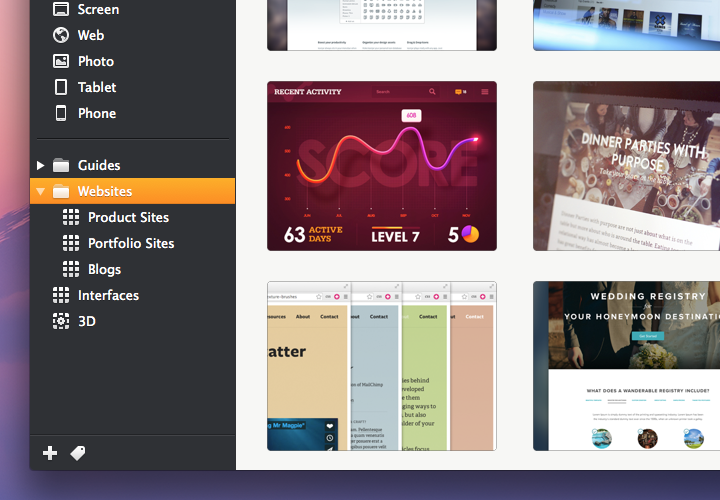Select the Screen icon in sidebar
Viewport: 720px width, 500px height.
tap(61, 9)
